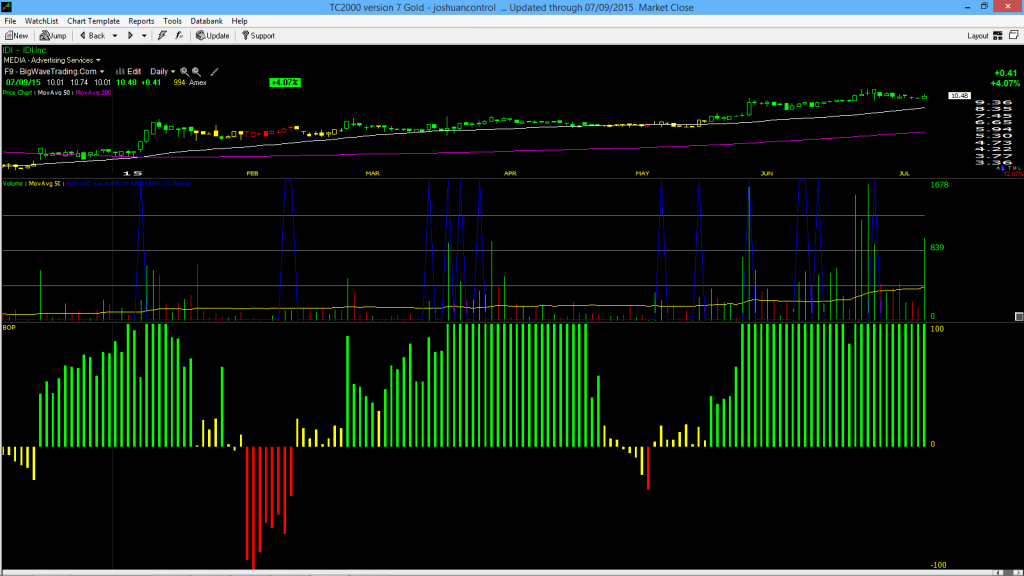Click the fx formula toolbar icon

(179, 36)
